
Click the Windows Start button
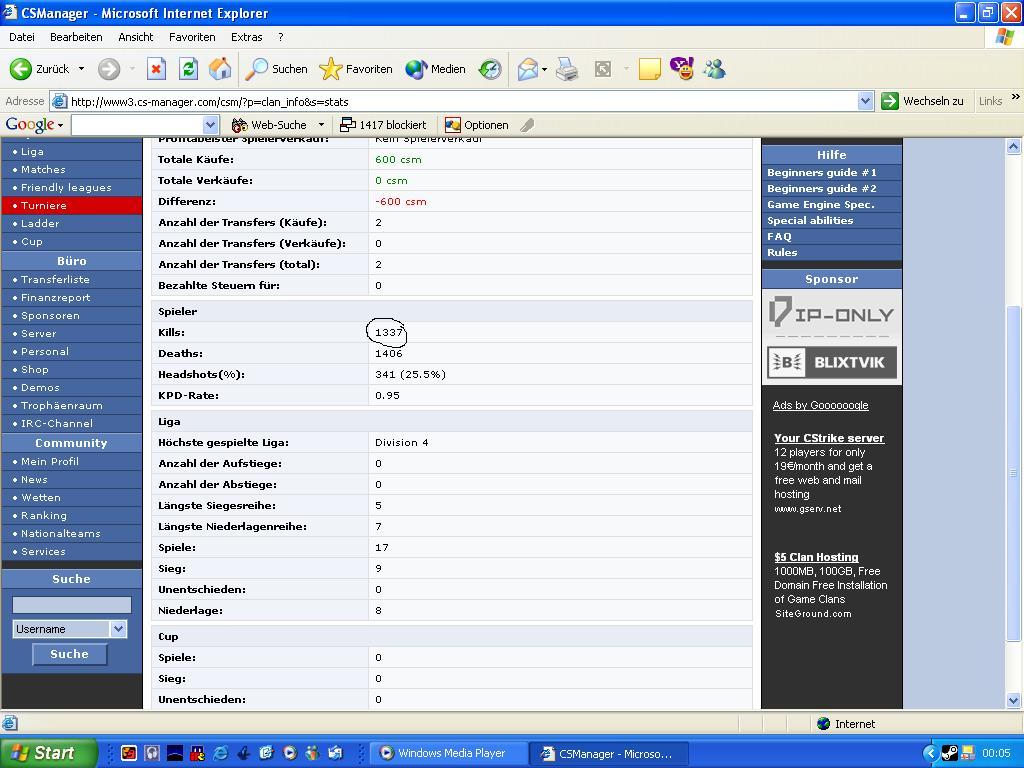pos(49,754)
